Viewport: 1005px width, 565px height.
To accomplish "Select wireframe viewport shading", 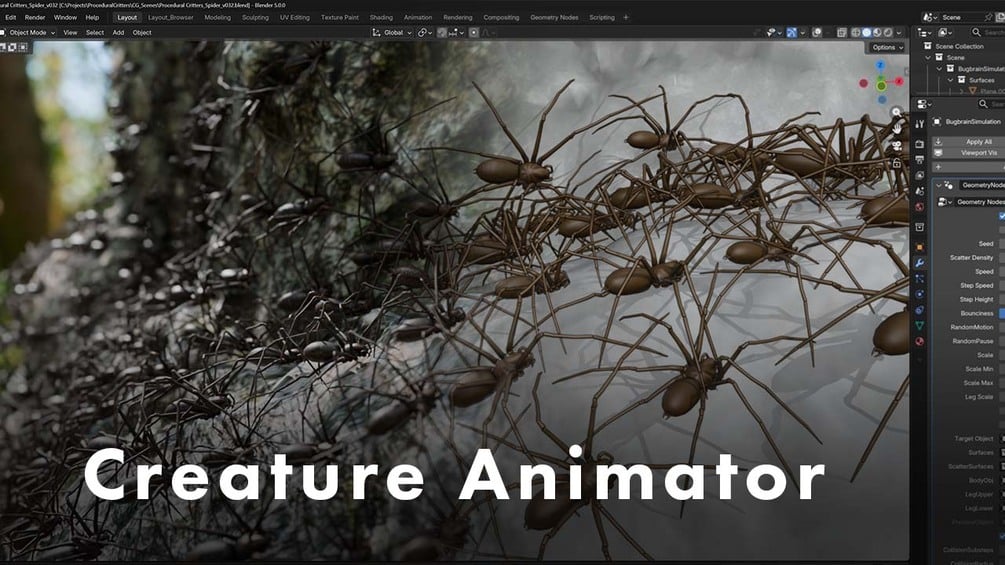I will coord(856,32).
